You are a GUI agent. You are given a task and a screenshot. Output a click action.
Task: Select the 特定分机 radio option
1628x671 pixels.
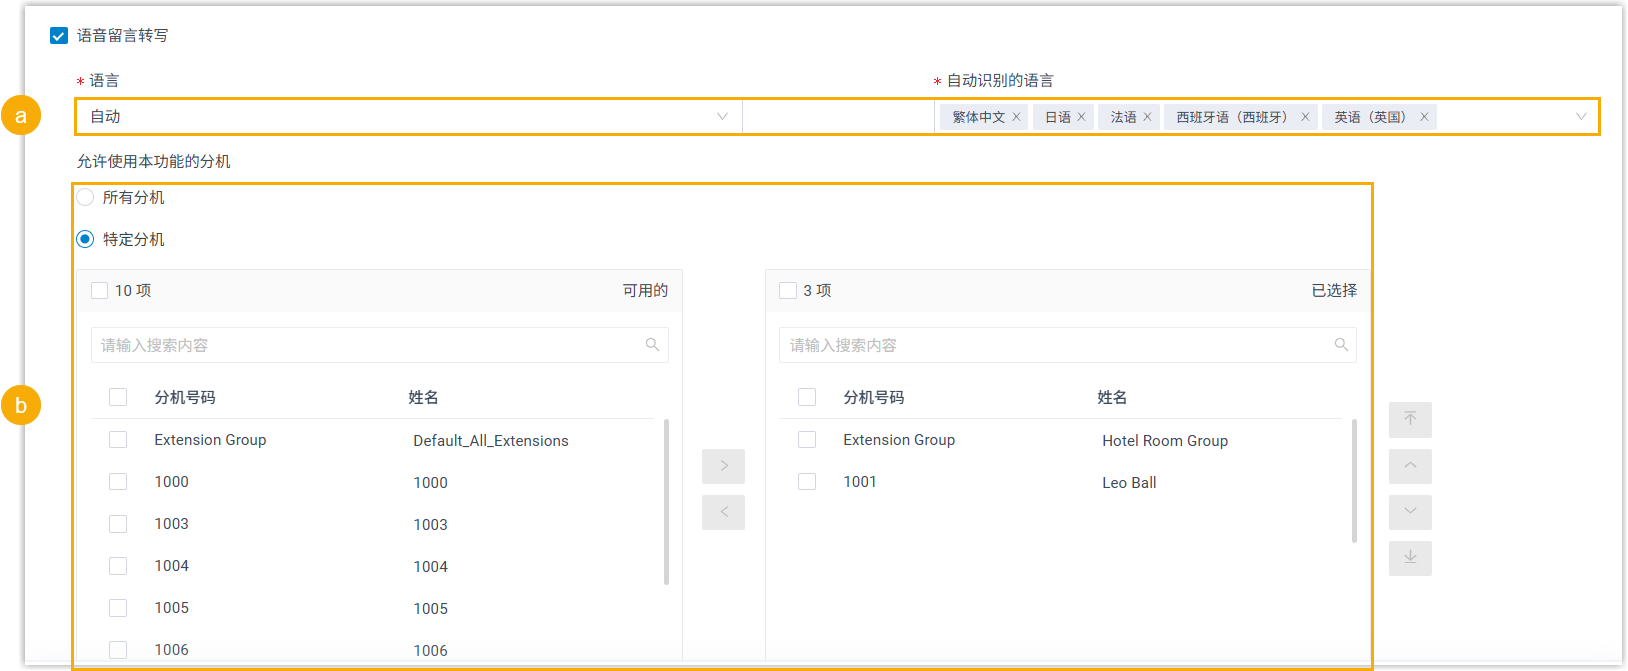[x=86, y=240]
